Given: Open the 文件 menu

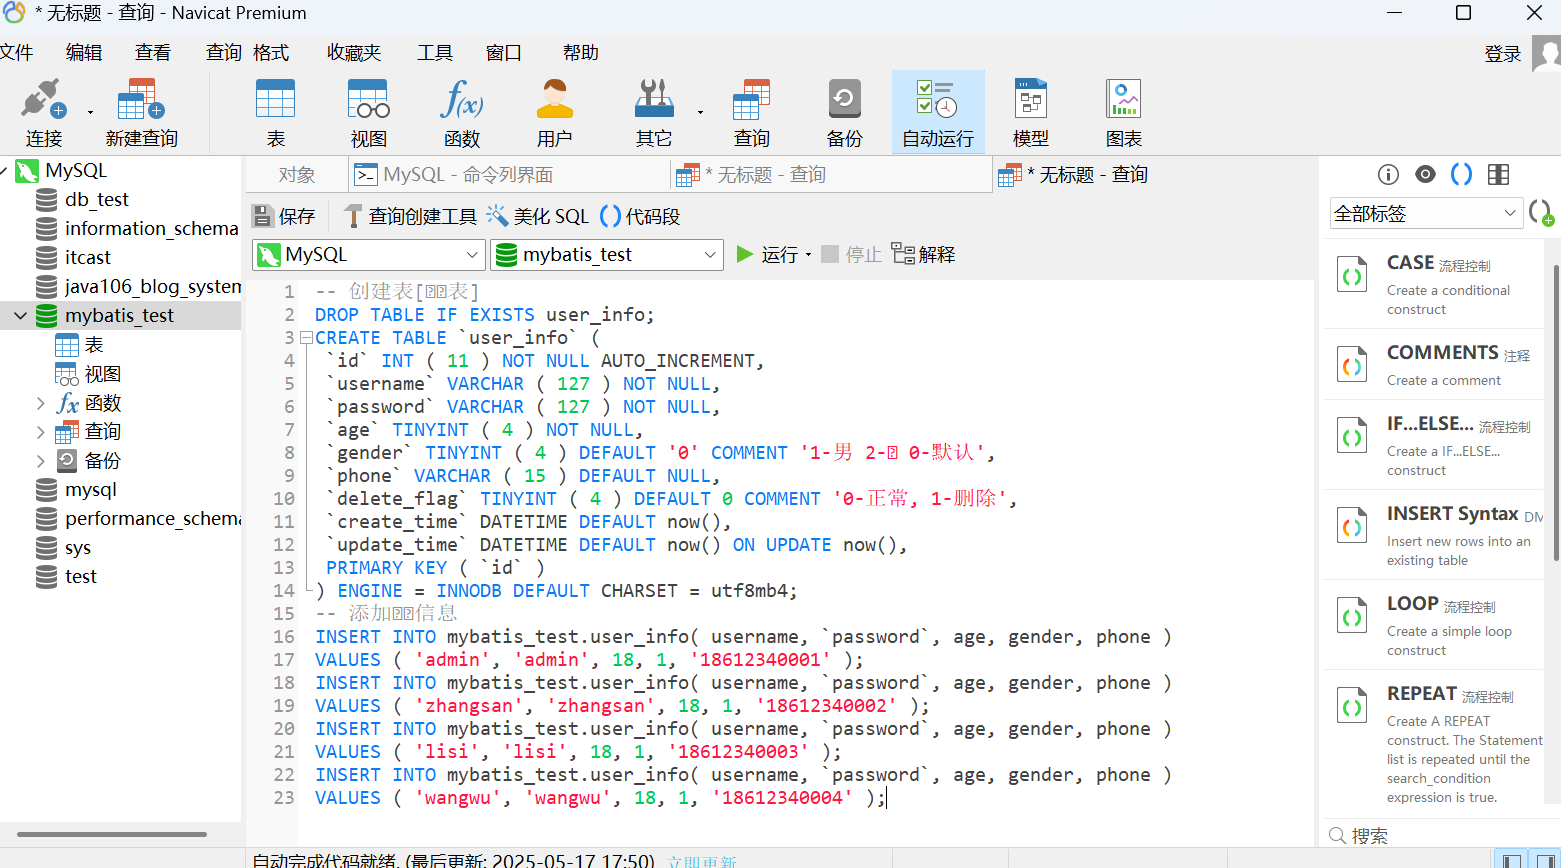Looking at the screenshot, I should tap(16, 52).
